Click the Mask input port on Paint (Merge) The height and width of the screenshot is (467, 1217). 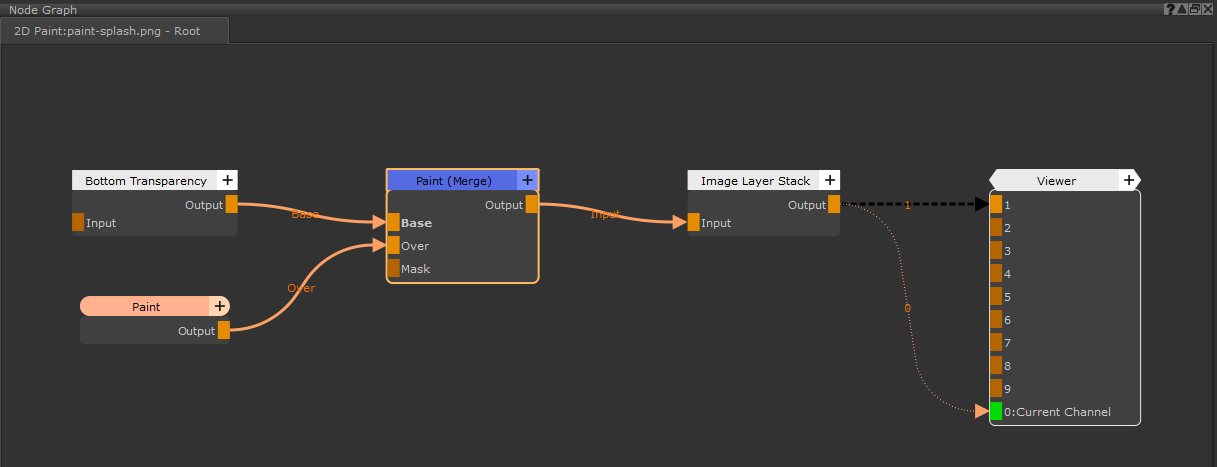tap(393, 269)
